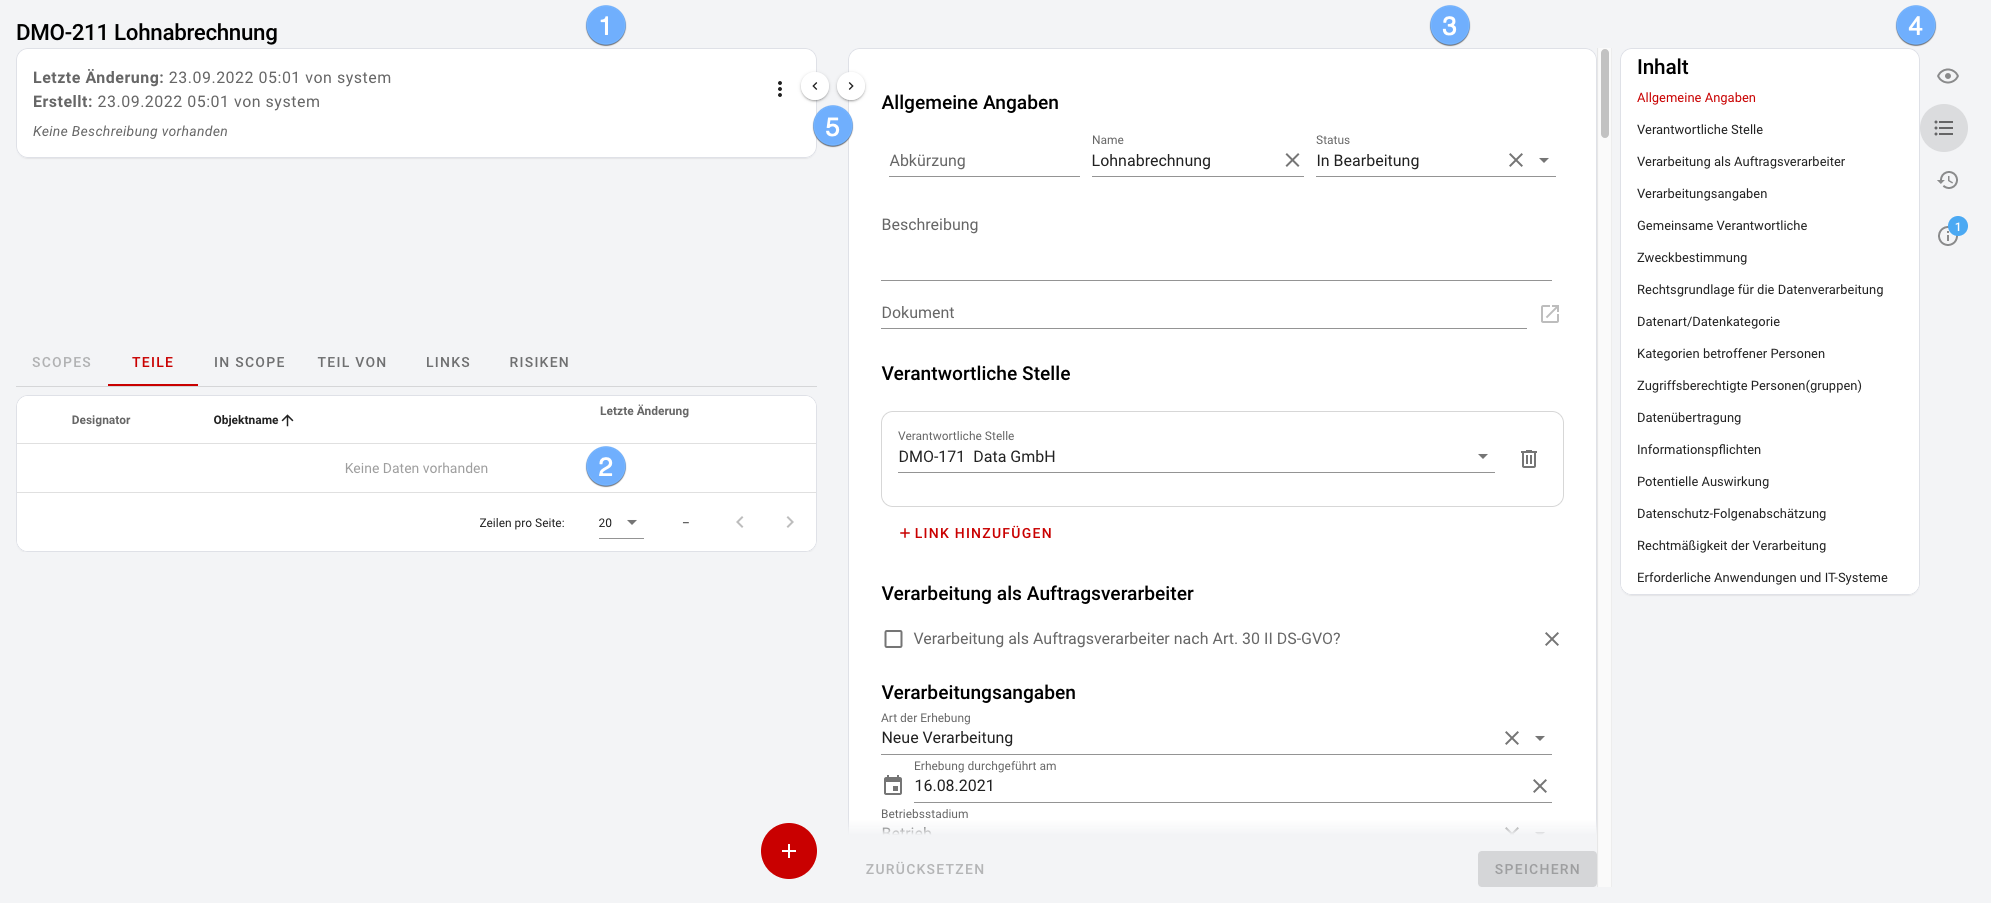Show the preview with the eye icon
1991x903 pixels.
pos(1947,76)
